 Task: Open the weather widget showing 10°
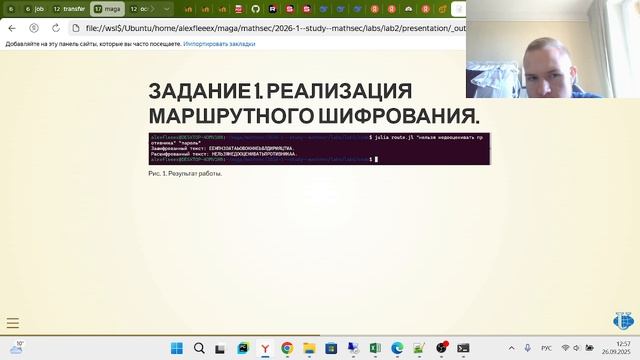(x=17, y=348)
